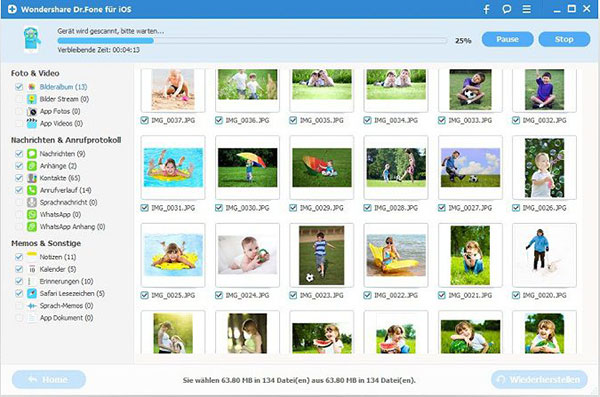Uncheck the Bilderalbum checkbox
The image size is (600, 397).
(x=19, y=87)
